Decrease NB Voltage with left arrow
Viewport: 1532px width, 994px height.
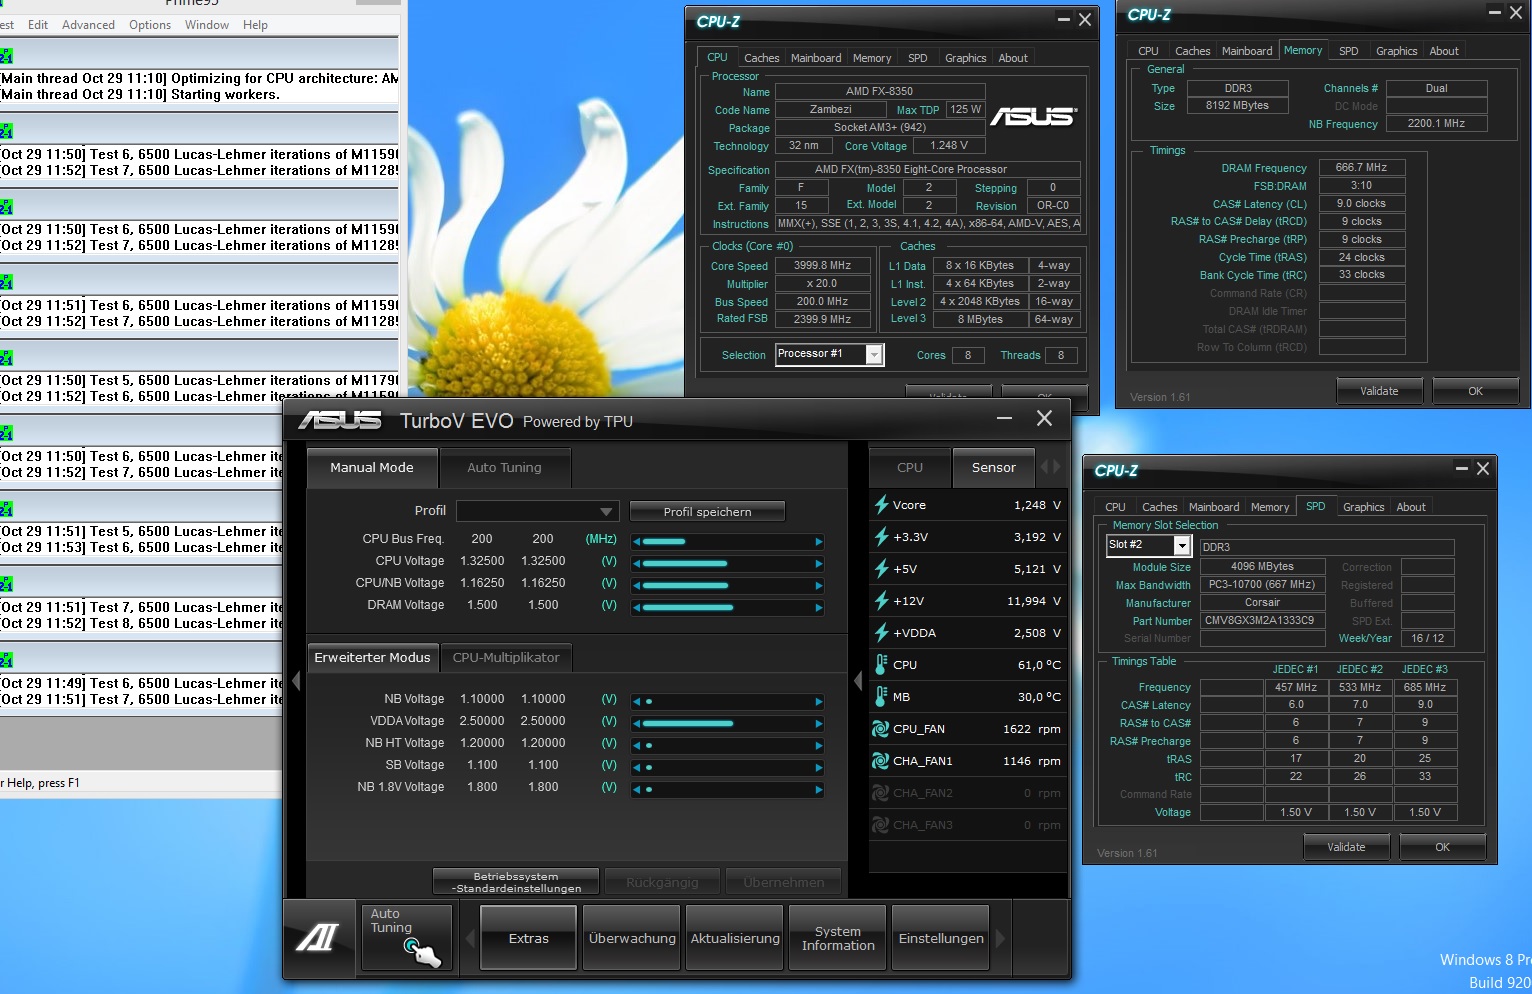click(637, 702)
